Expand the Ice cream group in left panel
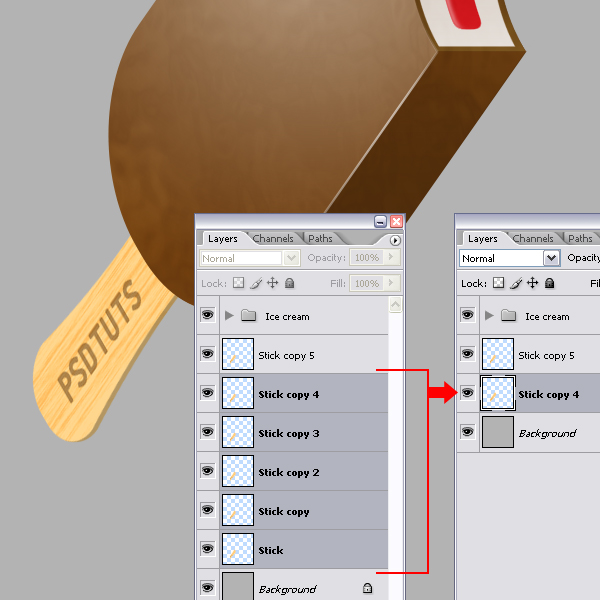 point(229,316)
